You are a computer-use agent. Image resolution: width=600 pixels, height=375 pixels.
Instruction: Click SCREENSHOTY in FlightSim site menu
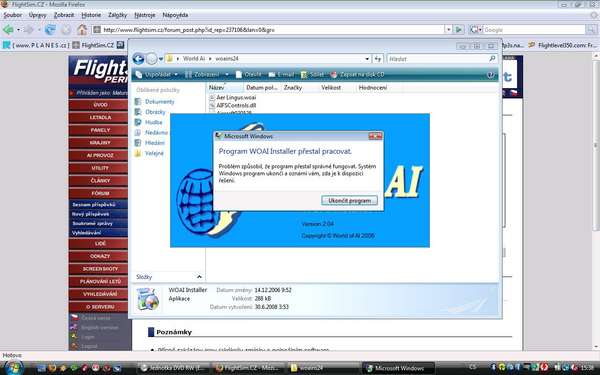[x=100, y=269]
